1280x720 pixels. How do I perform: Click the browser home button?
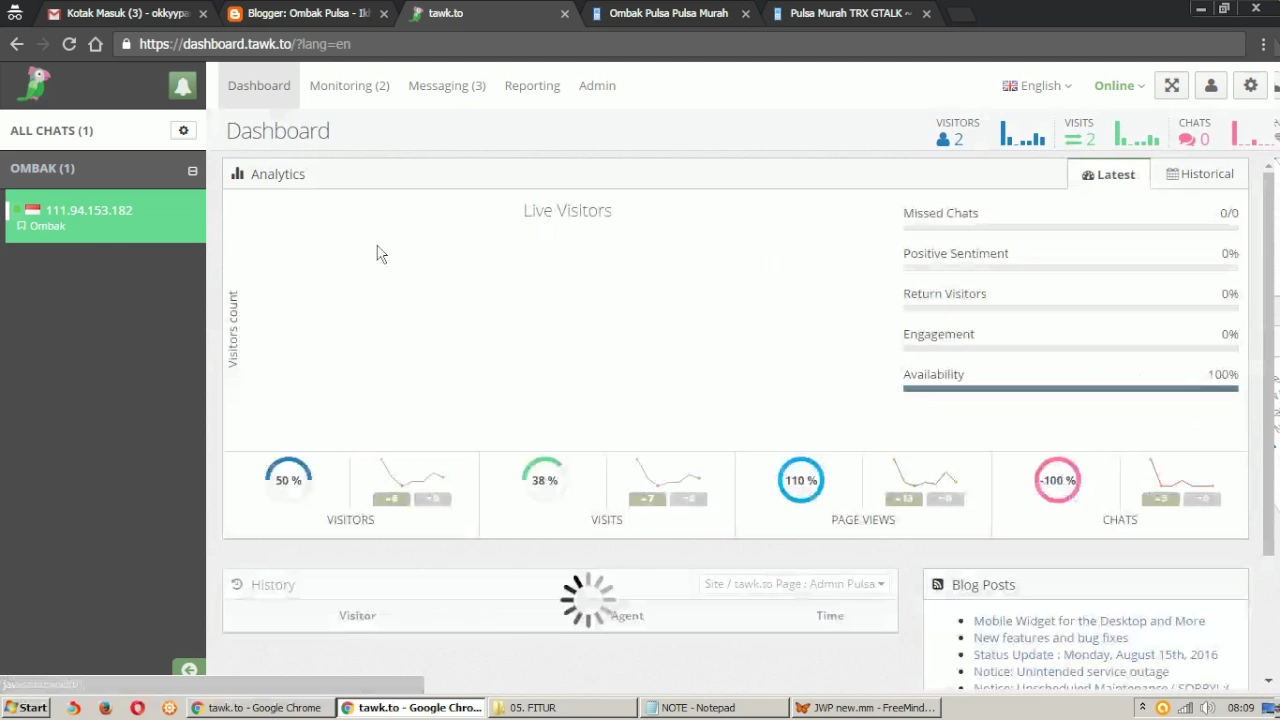pos(95,44)
